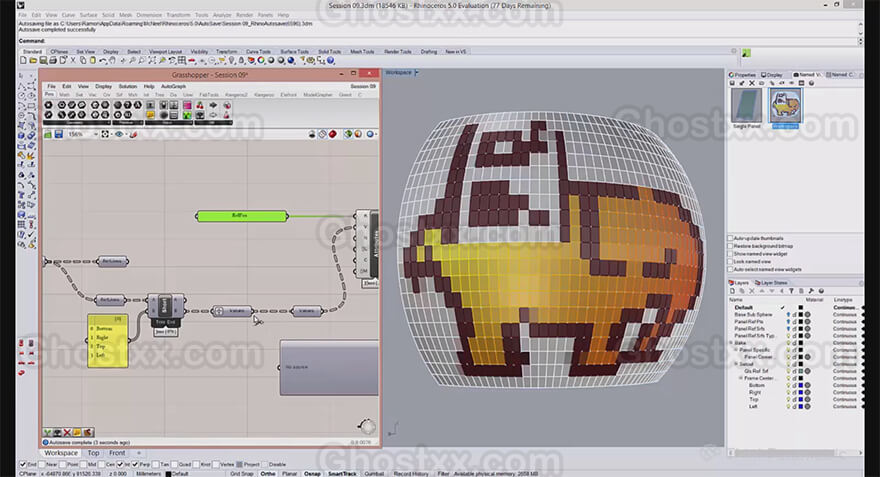880x477 pixels.
Task: Click the Grasshopper cherry component icon
Action: [x=200, y=105]
